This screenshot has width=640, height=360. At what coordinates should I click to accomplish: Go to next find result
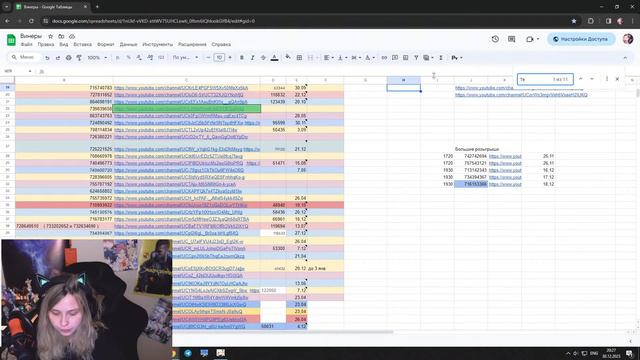[592, 79]
